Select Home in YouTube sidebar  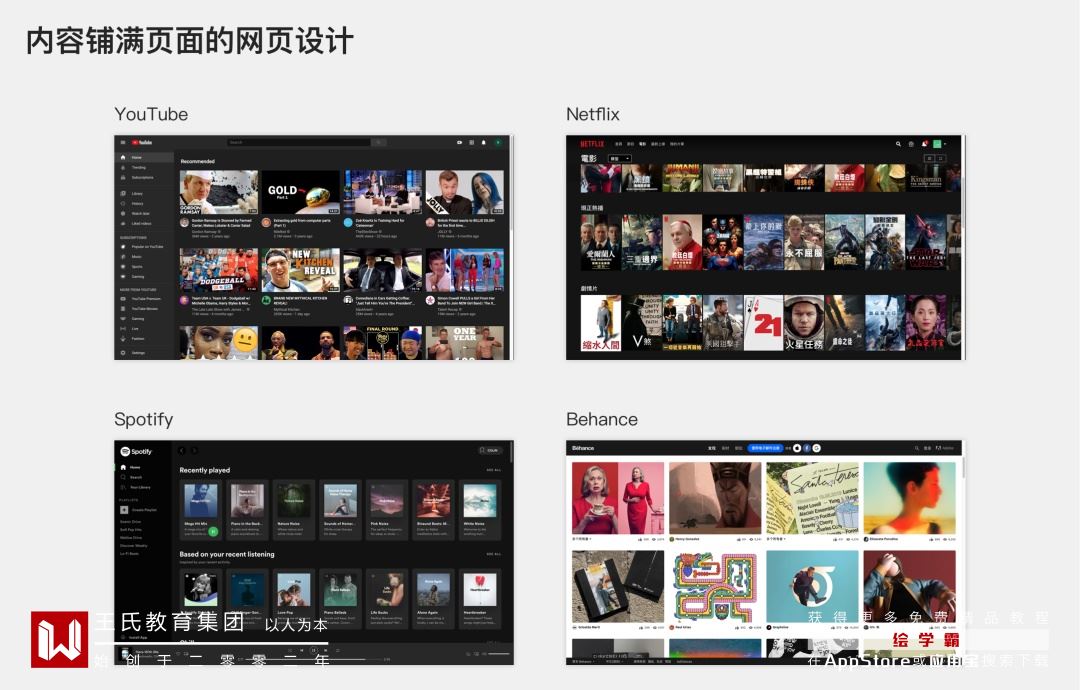tap(144, 158)
